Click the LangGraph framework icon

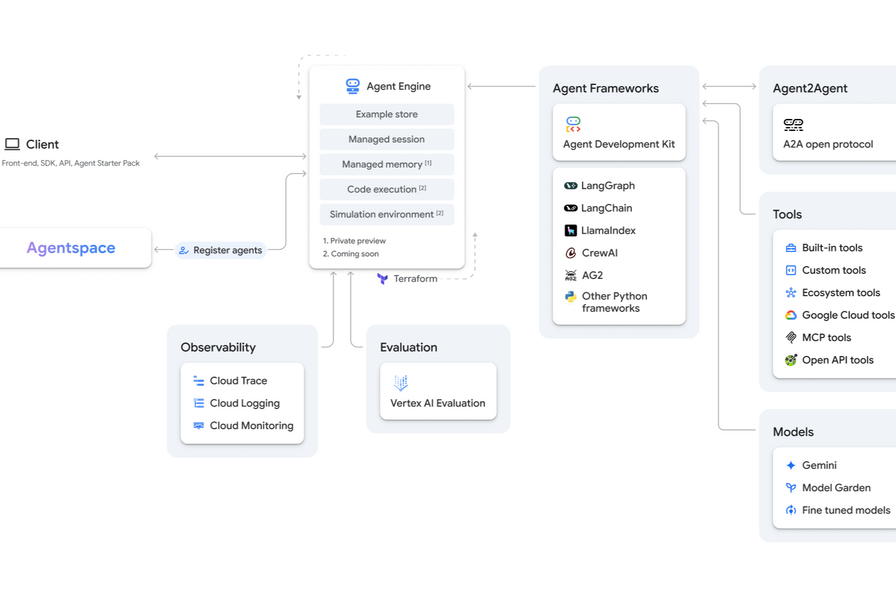[569, 185]
